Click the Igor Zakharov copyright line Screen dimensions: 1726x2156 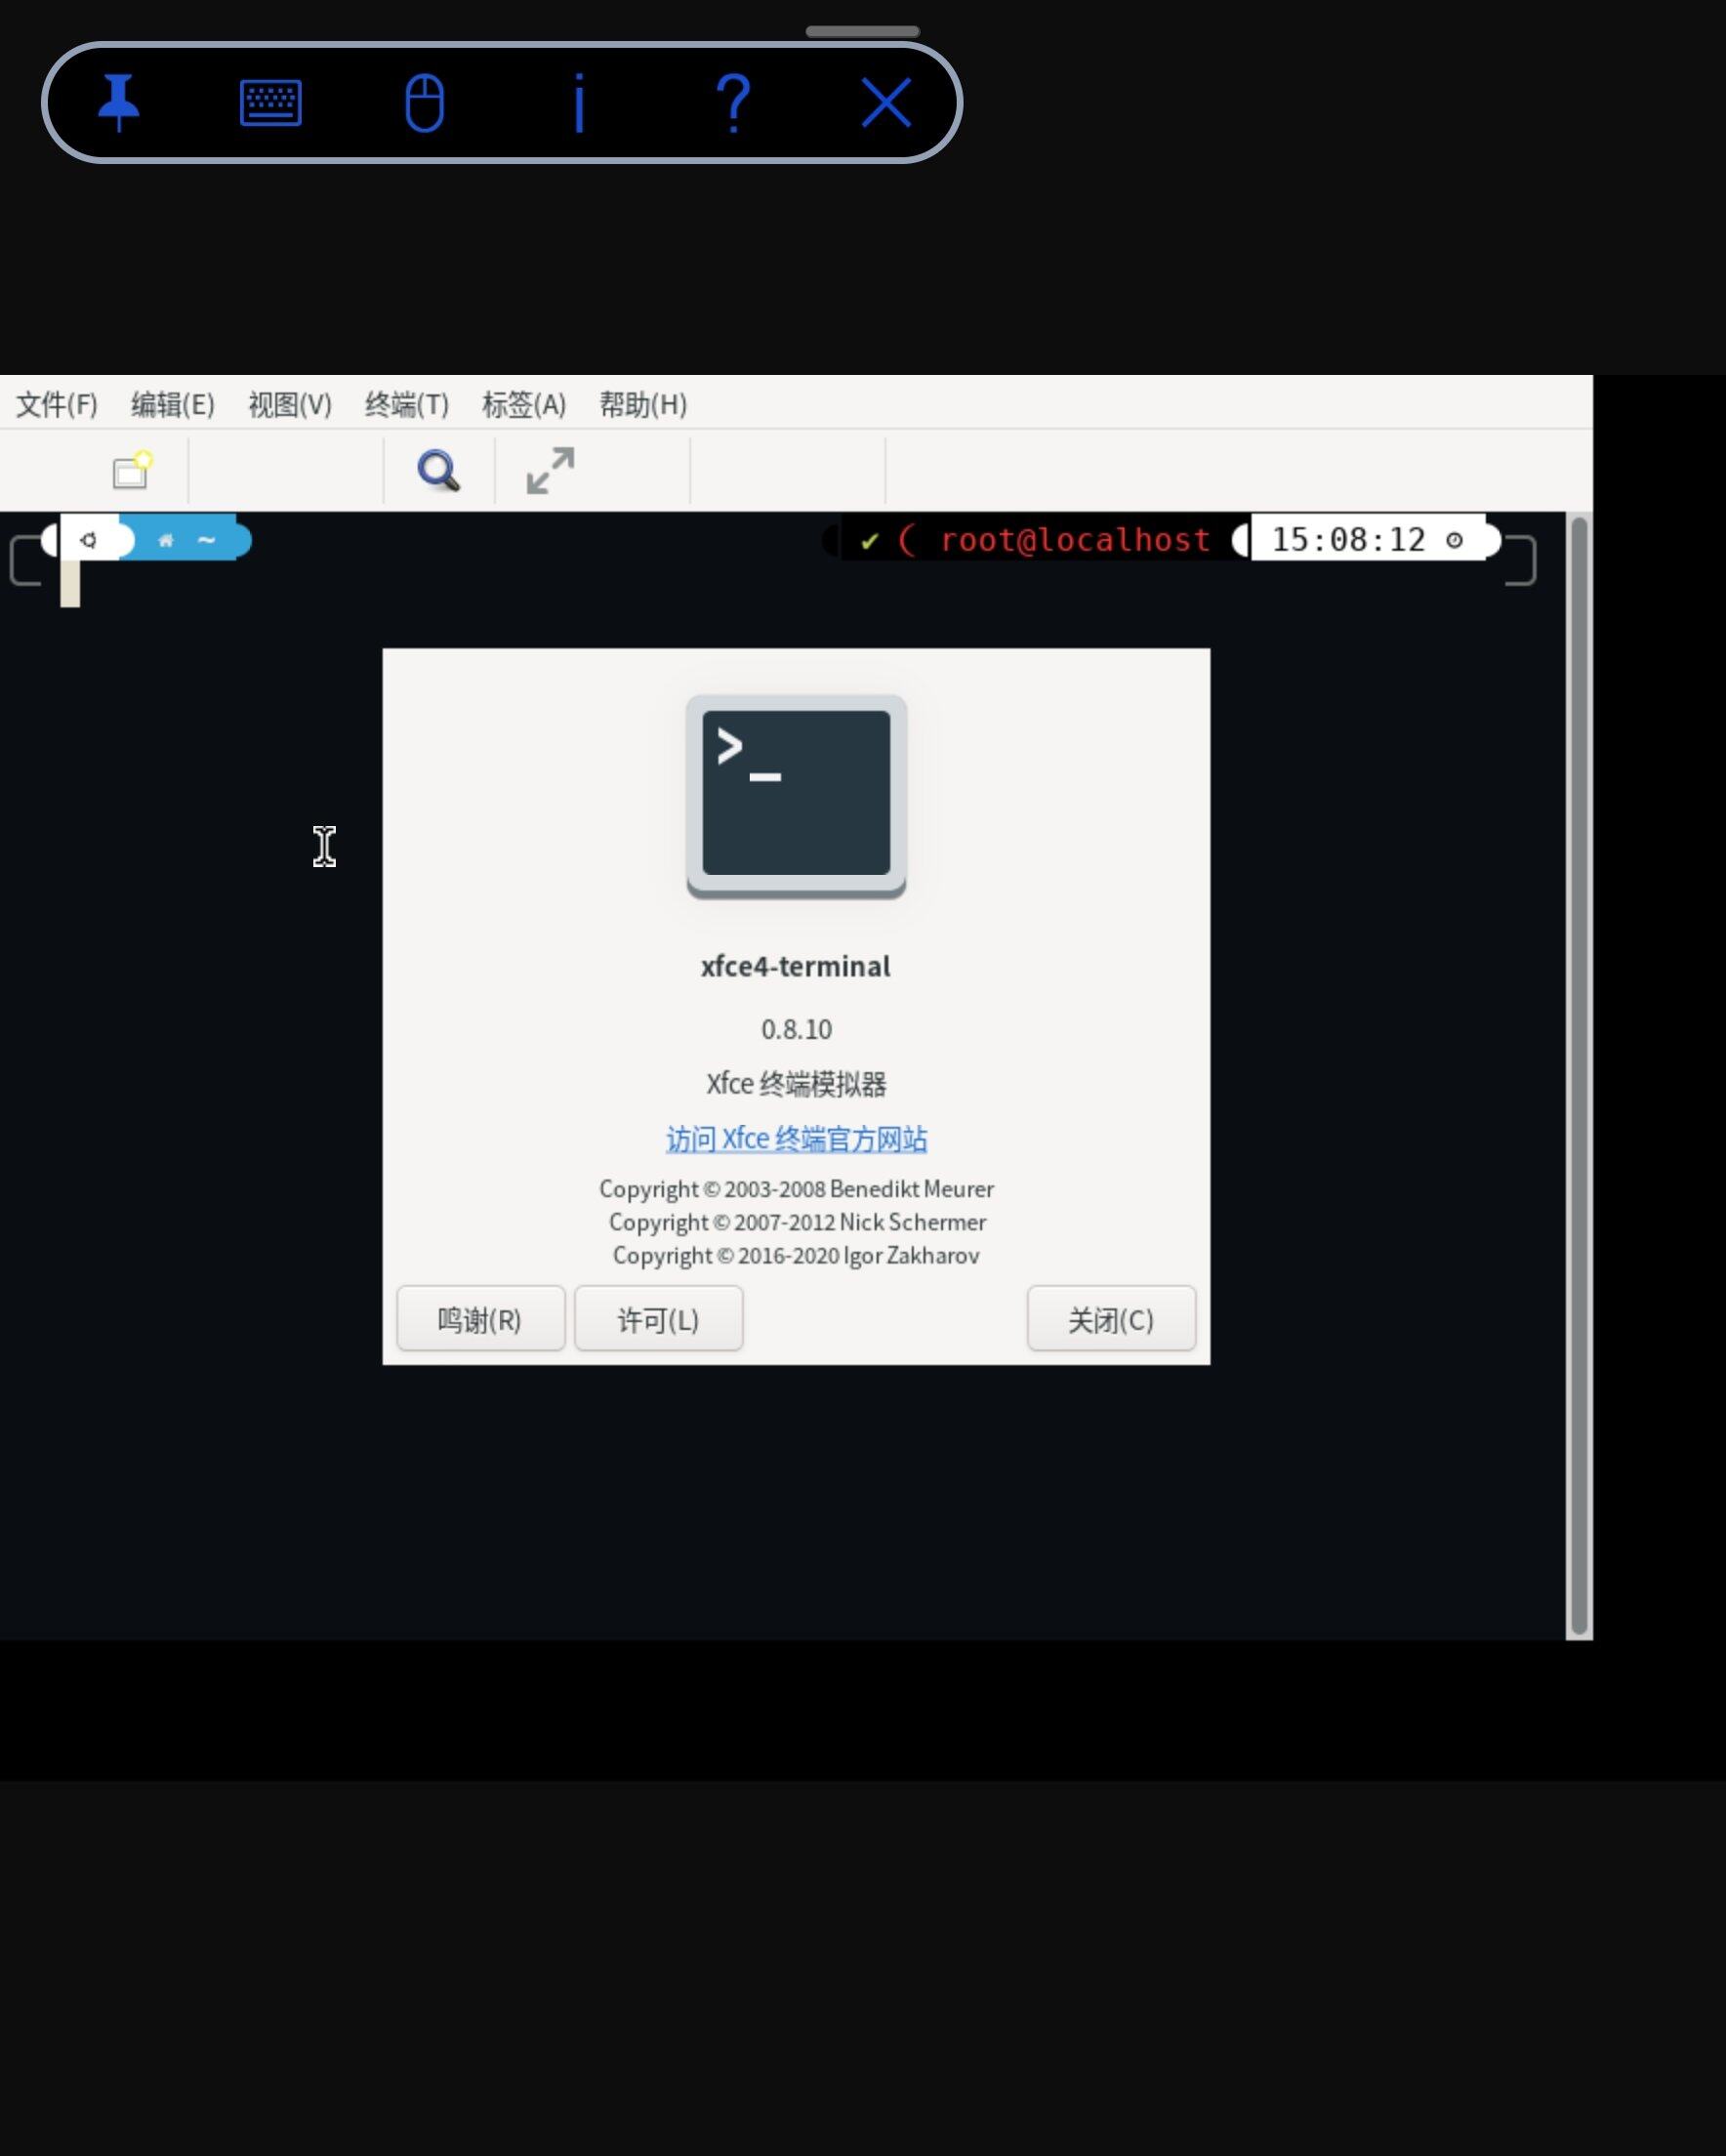[x=796, y=1255]
